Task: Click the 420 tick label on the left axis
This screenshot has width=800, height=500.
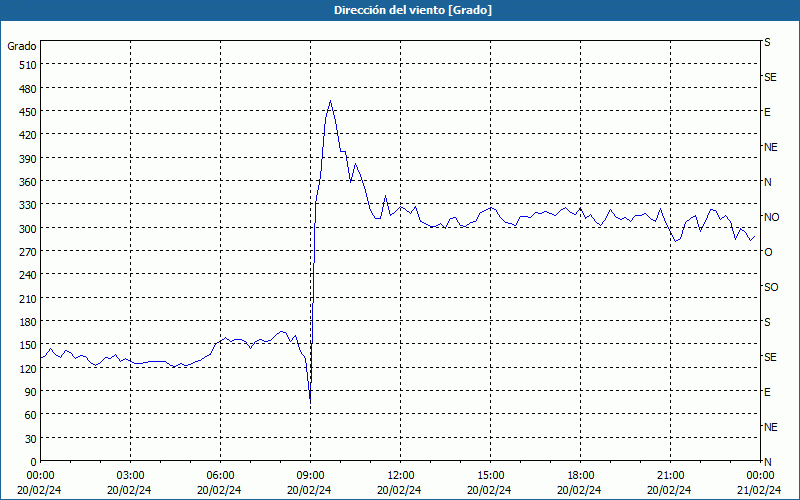Action: click(28, 135)
